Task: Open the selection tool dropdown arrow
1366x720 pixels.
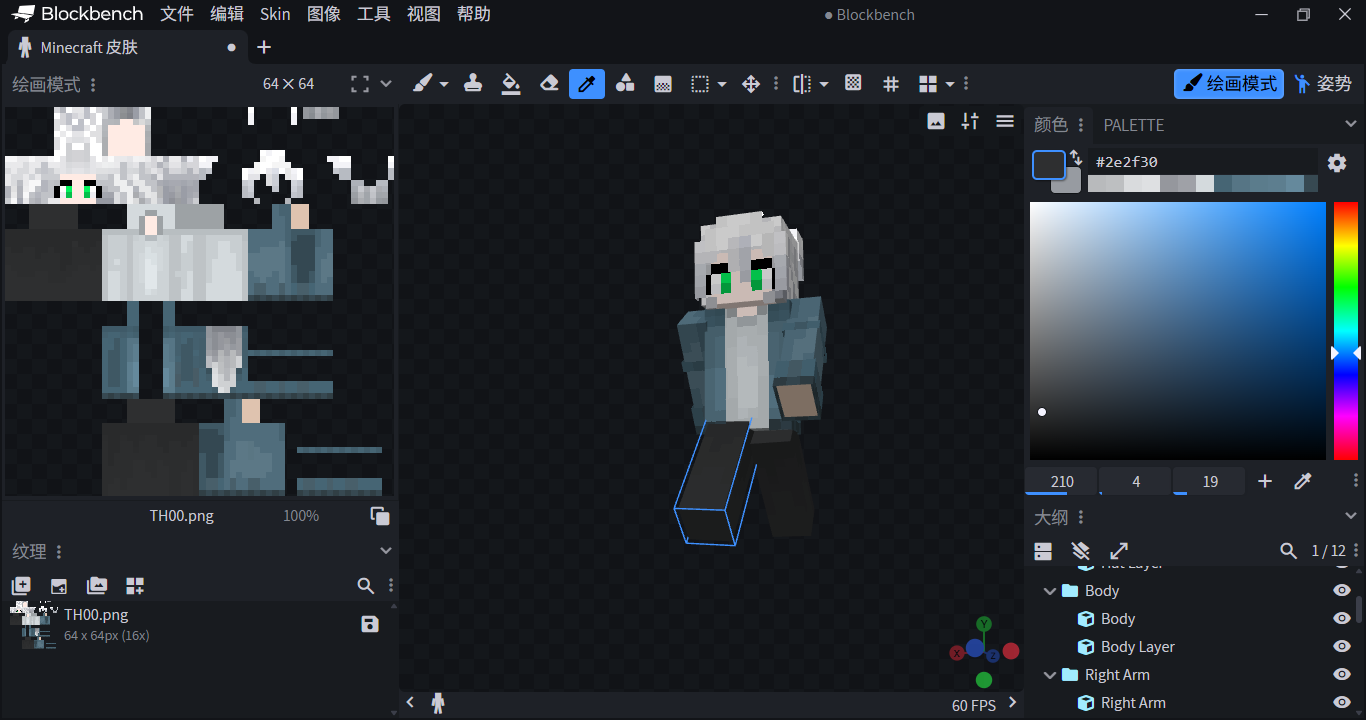Action: (x=722, y=84)
